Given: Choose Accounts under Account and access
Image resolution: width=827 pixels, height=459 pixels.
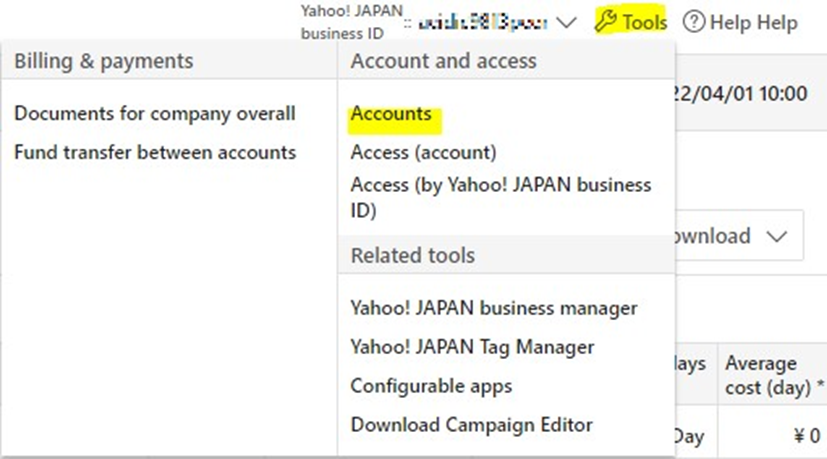Looking at the screenshot, I should [x=391, y=113].
